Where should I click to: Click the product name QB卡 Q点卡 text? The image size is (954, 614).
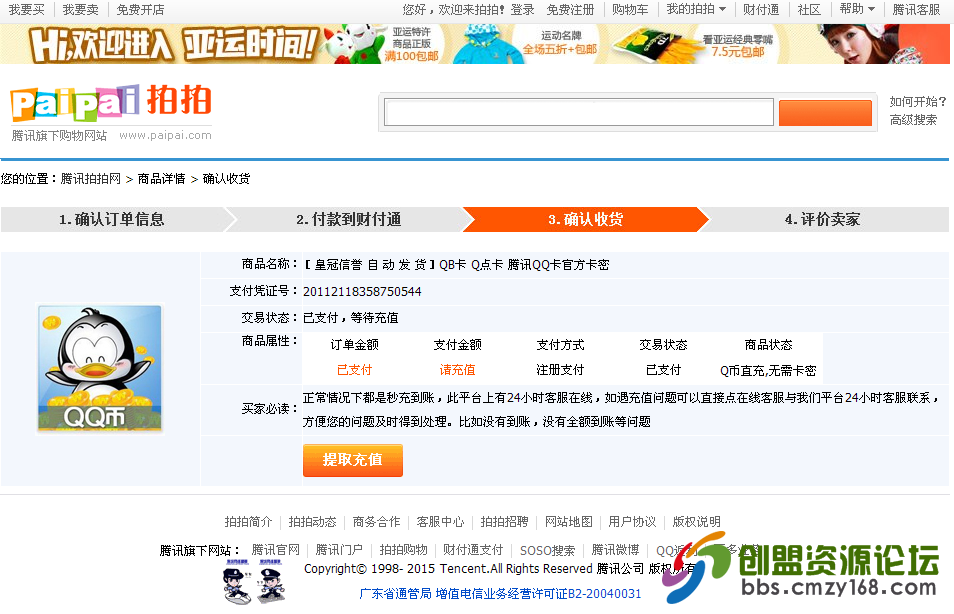[456, 265]
